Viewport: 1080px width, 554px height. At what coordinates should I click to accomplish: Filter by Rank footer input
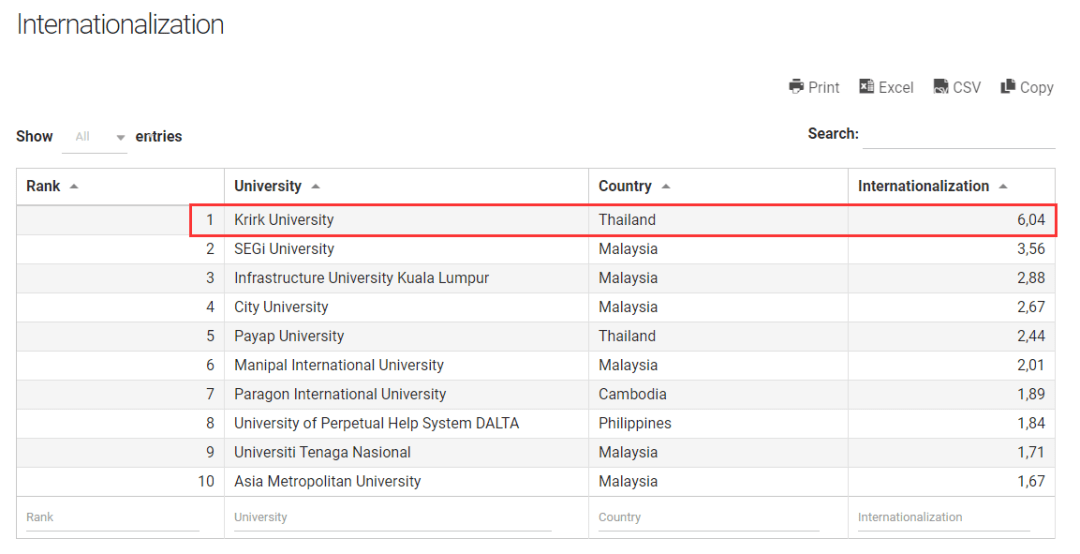pyautogui.click(x=112, y=518)
